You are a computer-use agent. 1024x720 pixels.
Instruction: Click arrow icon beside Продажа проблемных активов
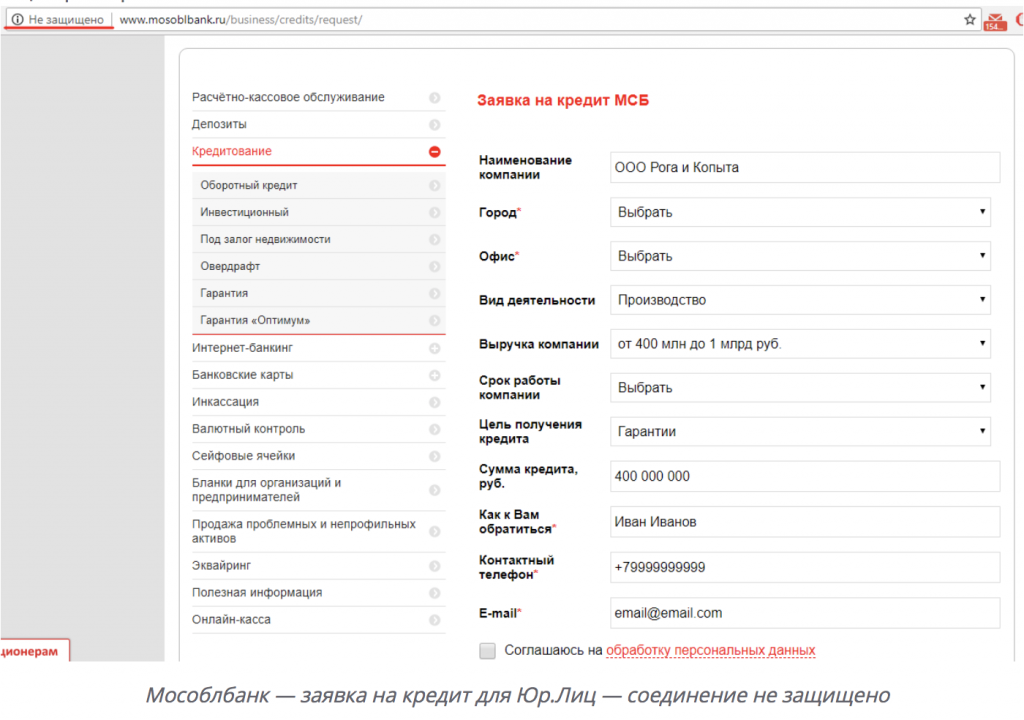[434, 532]
